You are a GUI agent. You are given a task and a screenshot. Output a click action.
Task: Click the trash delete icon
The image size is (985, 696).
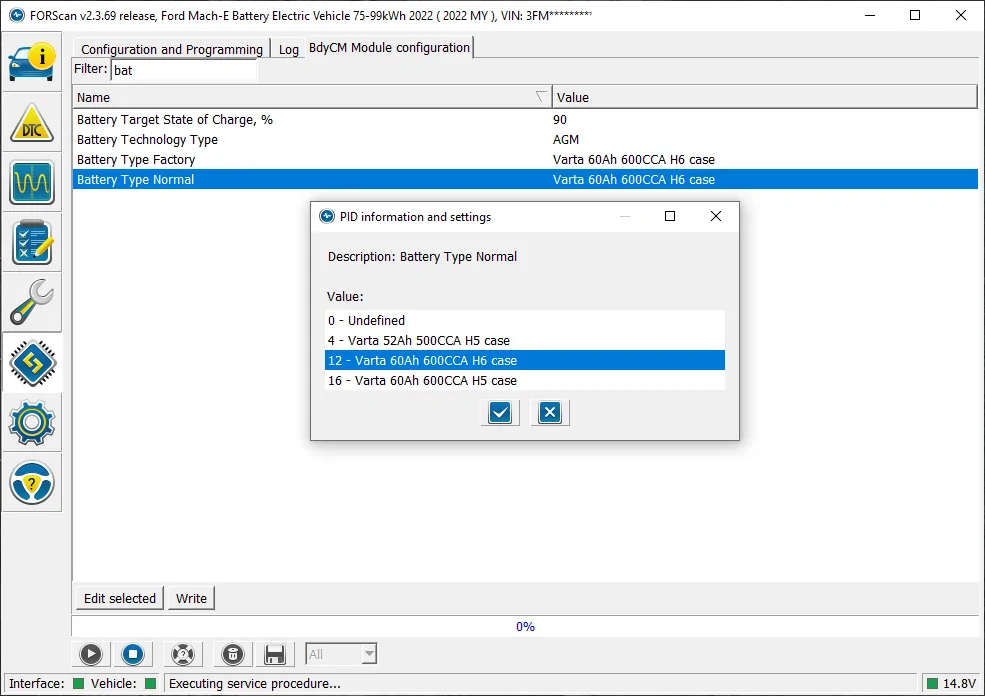pos(232,655)
